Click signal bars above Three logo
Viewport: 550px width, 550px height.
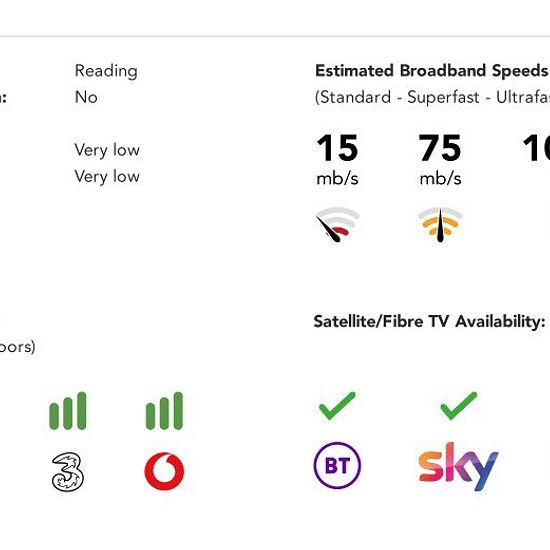[68, 411]
